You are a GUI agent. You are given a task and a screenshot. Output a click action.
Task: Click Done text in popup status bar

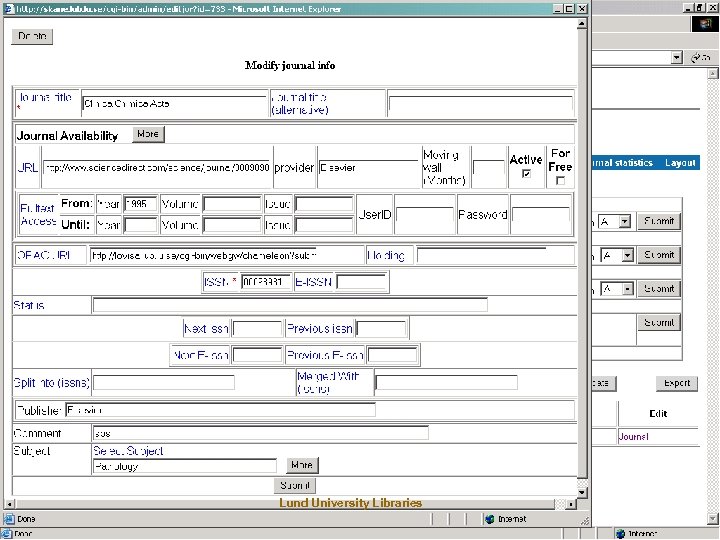[26, 519]
